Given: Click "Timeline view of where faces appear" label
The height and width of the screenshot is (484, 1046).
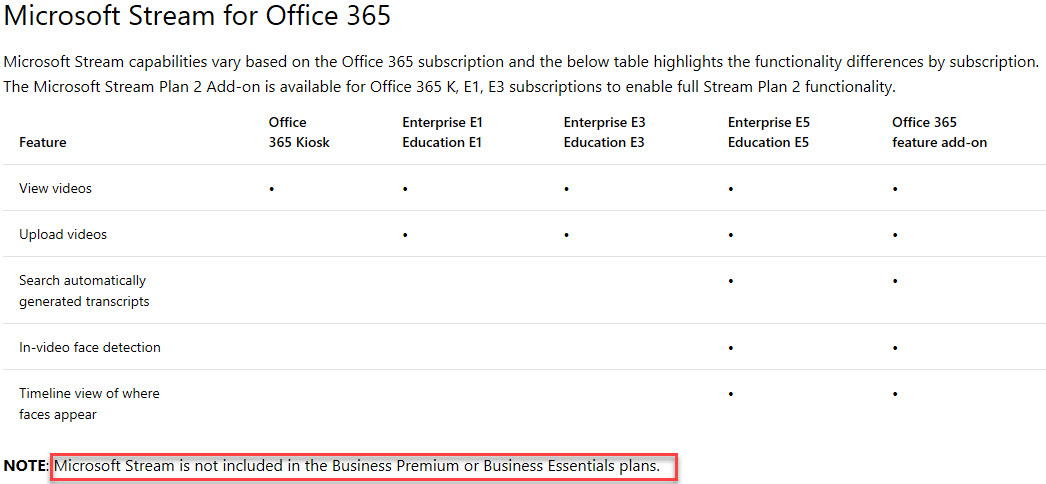Looking at the screenshot, I should click(x=89, y=403).
